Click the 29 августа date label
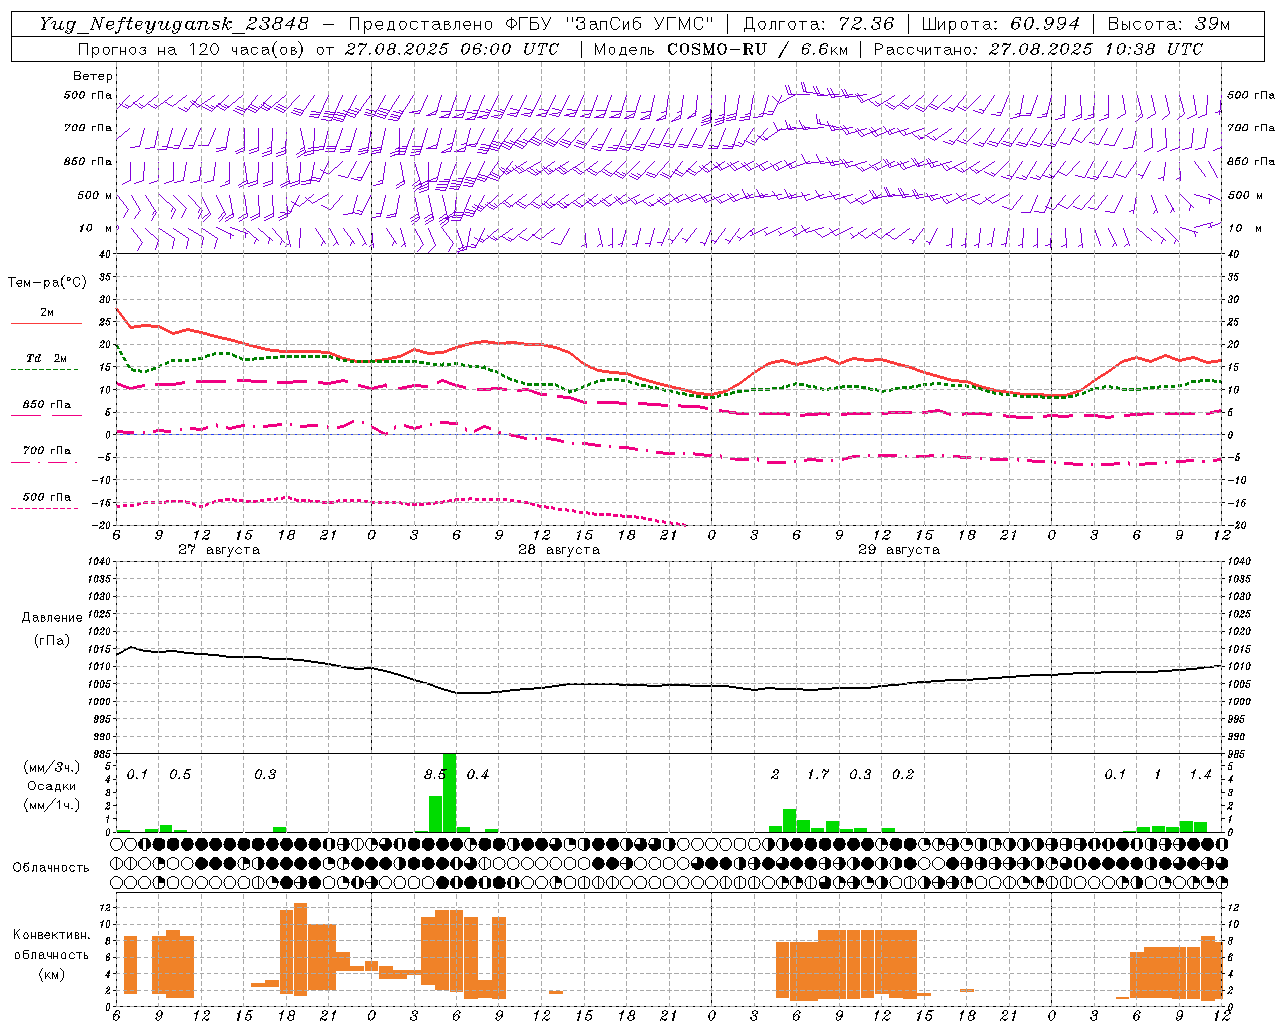The width and height of the screenshot is (1280, 1024). [x=899, y=550]
